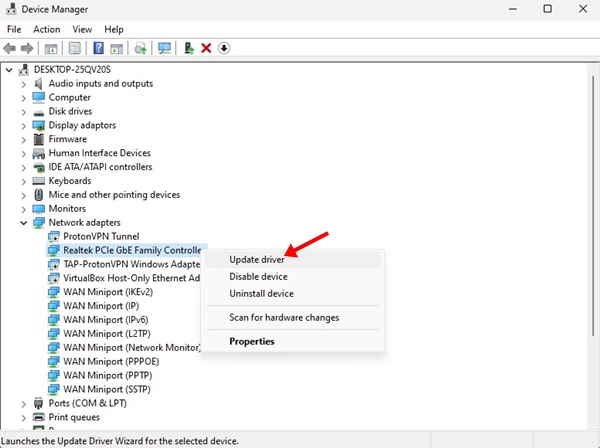
Task: Click the Print queues printer icon
Action: point(39,417)
